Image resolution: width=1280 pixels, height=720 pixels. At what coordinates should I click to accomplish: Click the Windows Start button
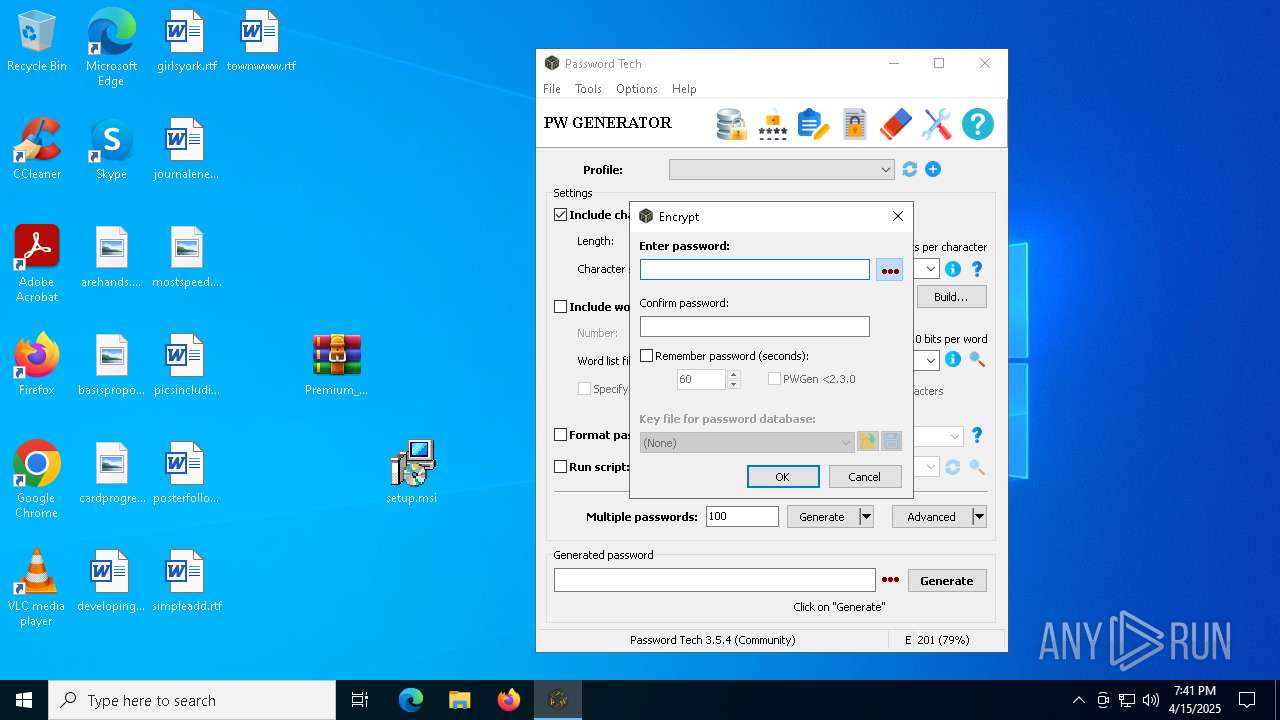click(24, 700)
